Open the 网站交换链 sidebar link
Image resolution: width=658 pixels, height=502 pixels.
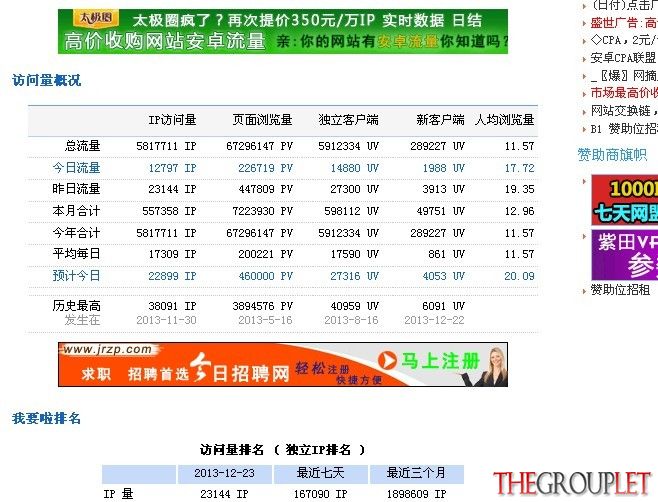(624, 110)
